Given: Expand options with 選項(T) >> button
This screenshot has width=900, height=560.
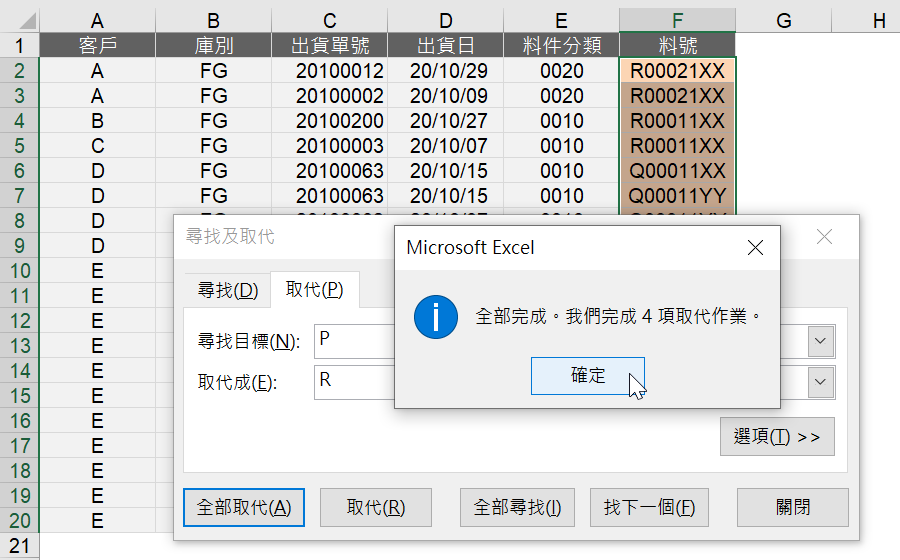Looking at the screenshot, I should [777, 437].
